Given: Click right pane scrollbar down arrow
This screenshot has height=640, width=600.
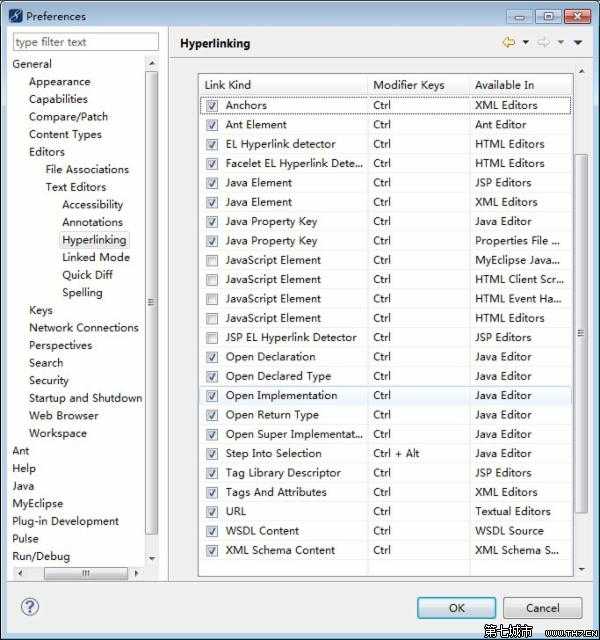Looking at the screenshot, I should pyautogui.click(x=582, y=569).
